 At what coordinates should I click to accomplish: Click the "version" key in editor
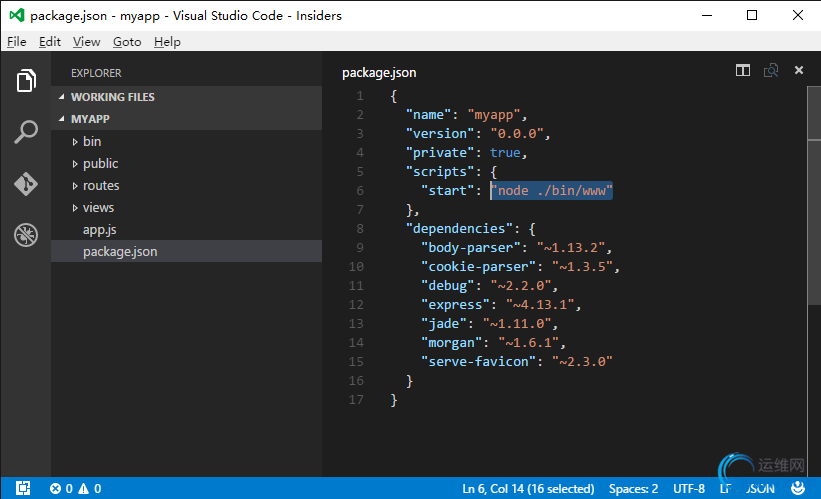[x=440, y=134]
